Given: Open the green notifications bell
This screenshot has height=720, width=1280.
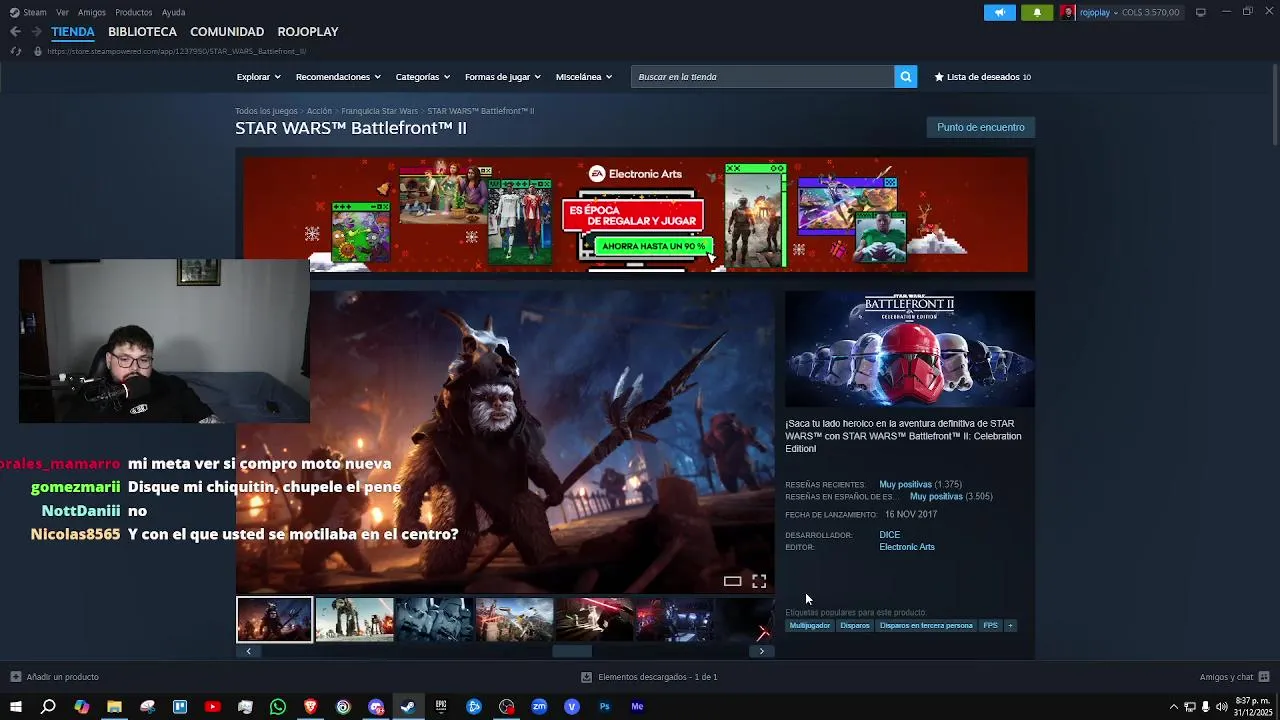Looking at the screenshot, I should pos(1037,12).
